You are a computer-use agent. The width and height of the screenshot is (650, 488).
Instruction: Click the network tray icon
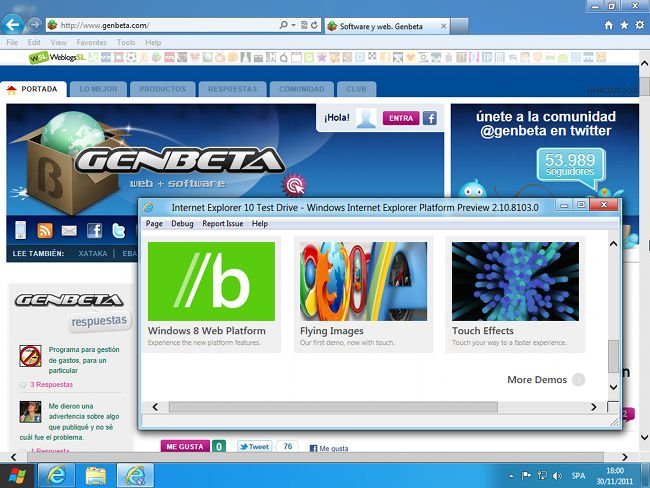(x=542, y=476)
